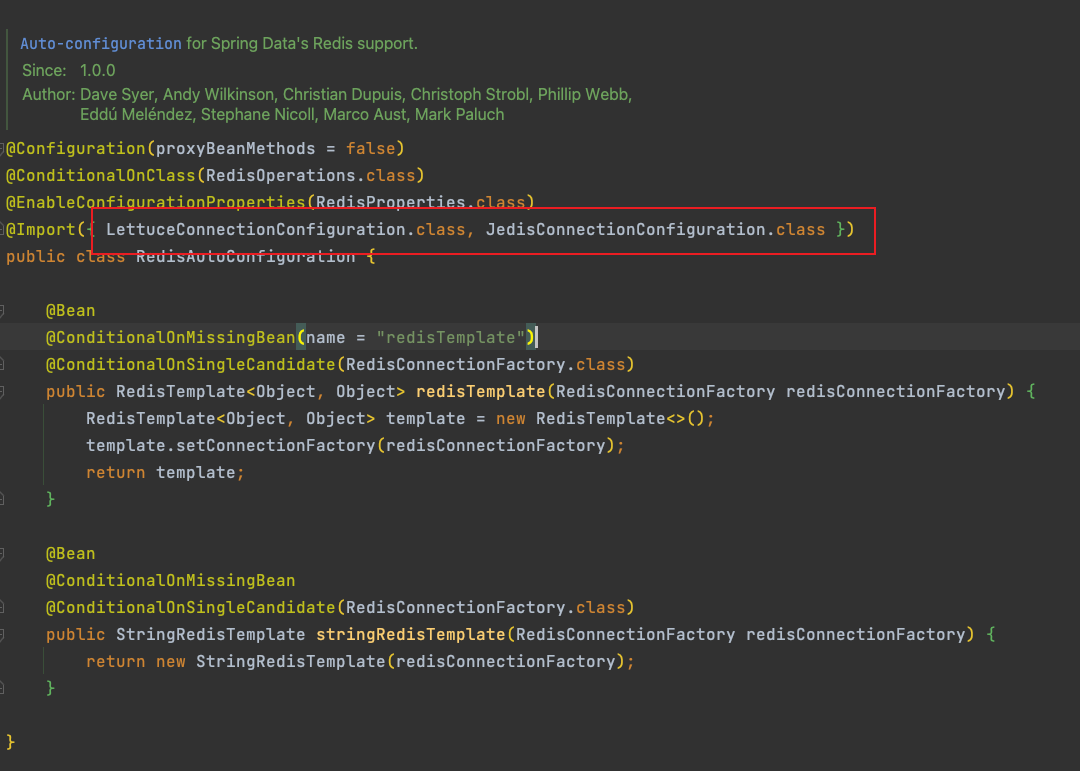Screen dimensions: 1080x771
Task: Click @ConditionalOnMissingBean without arguments
Action: pos(170,581)
